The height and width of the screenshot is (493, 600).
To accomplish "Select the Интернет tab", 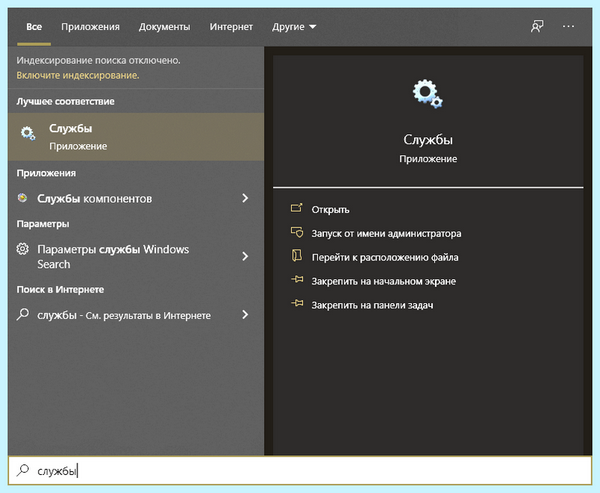I will [231, 27].
